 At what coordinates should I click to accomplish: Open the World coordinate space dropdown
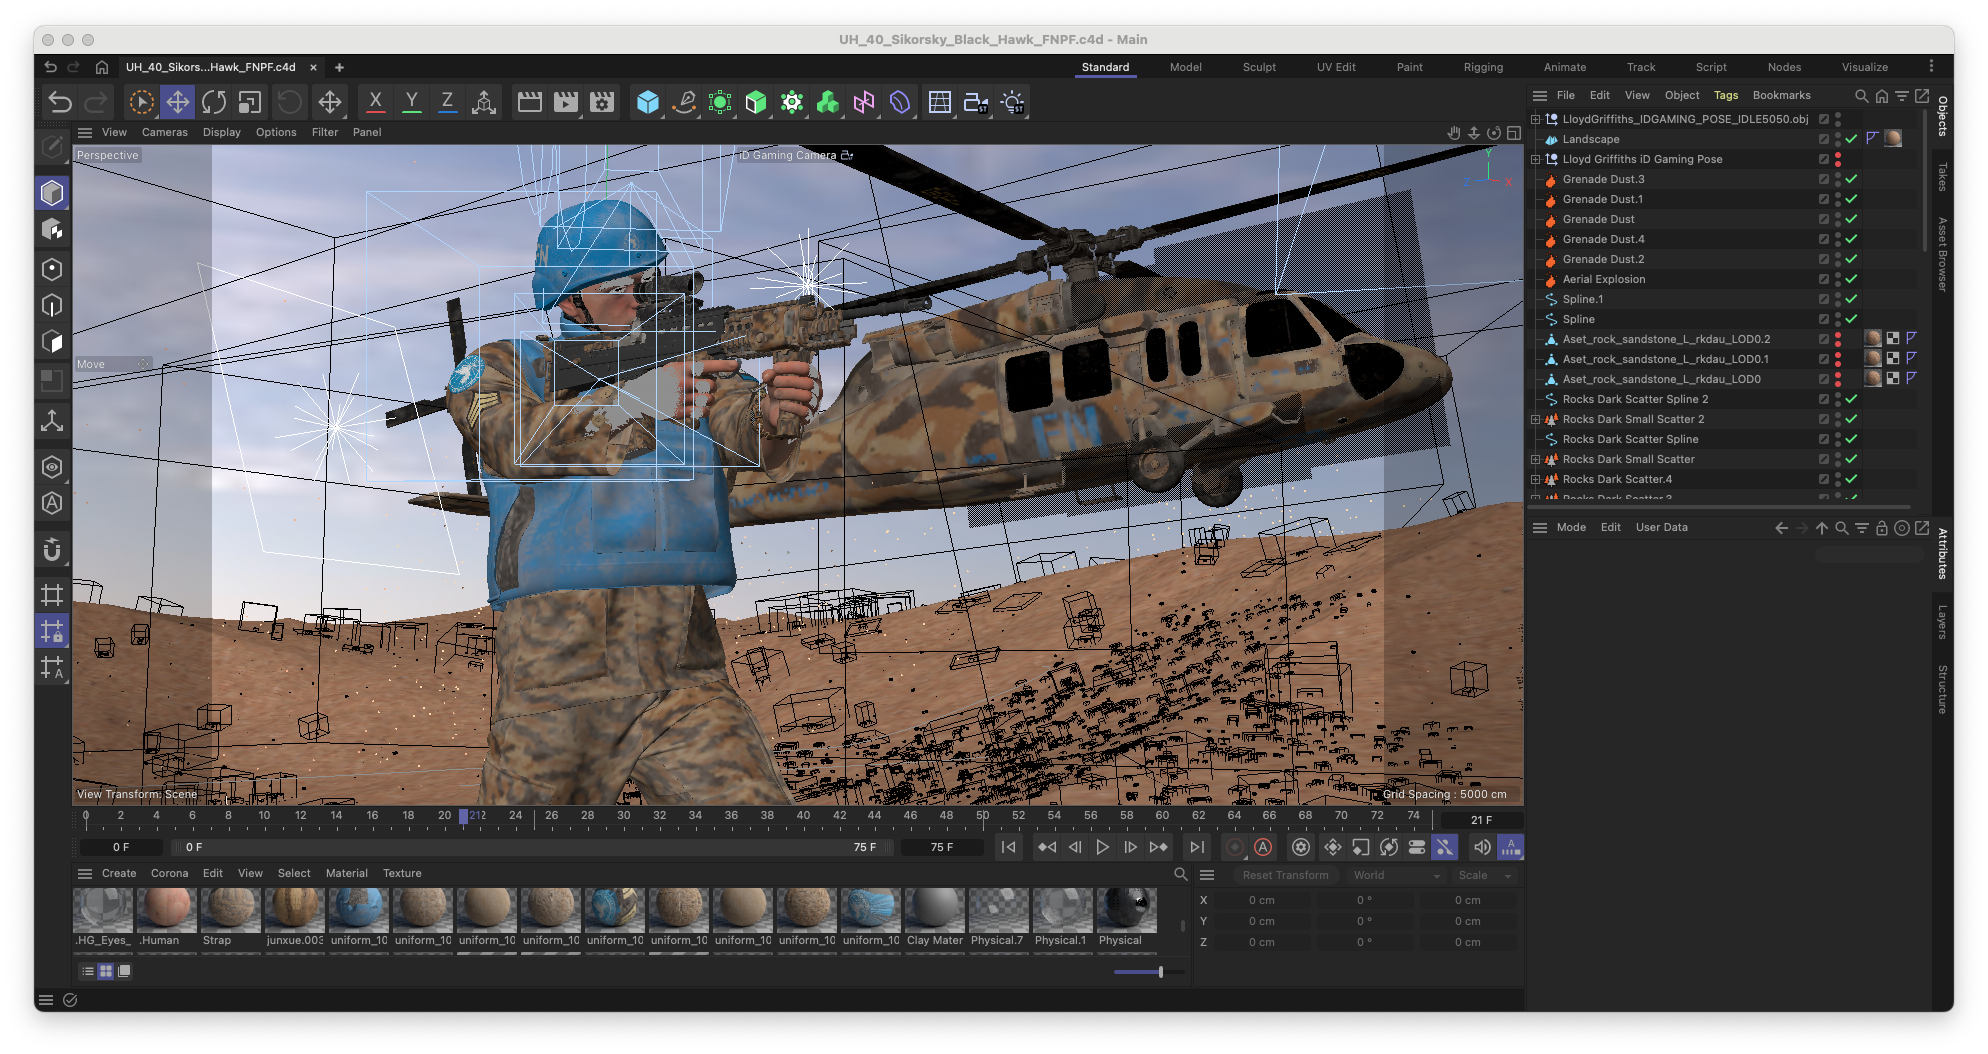click(x=1396, y=875)
